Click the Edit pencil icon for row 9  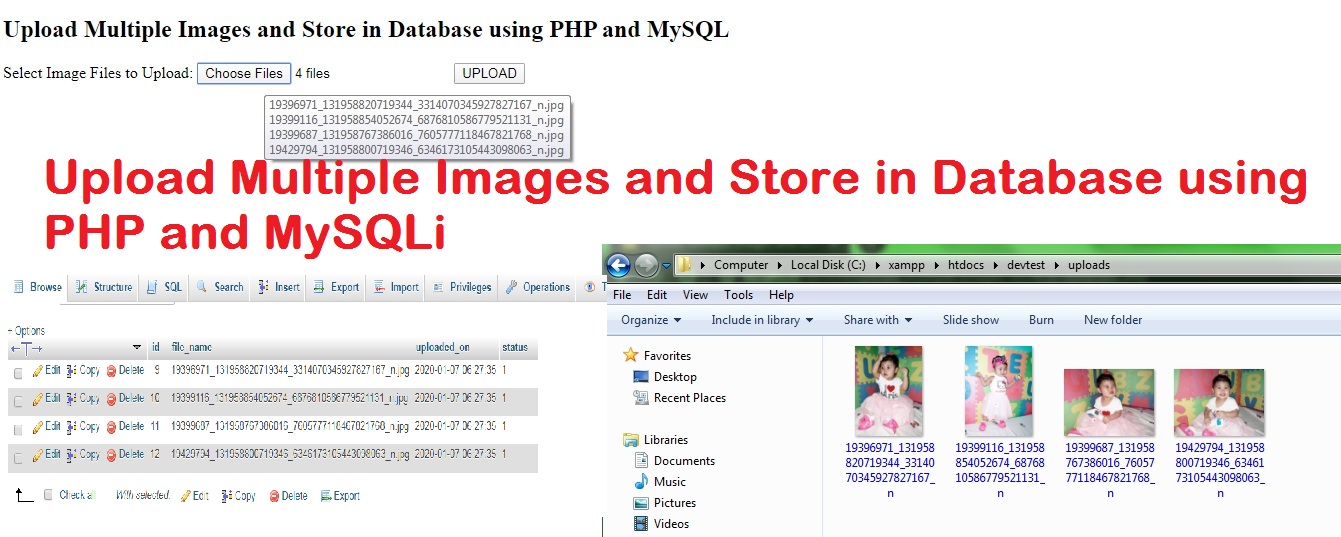tap(38, 371)
